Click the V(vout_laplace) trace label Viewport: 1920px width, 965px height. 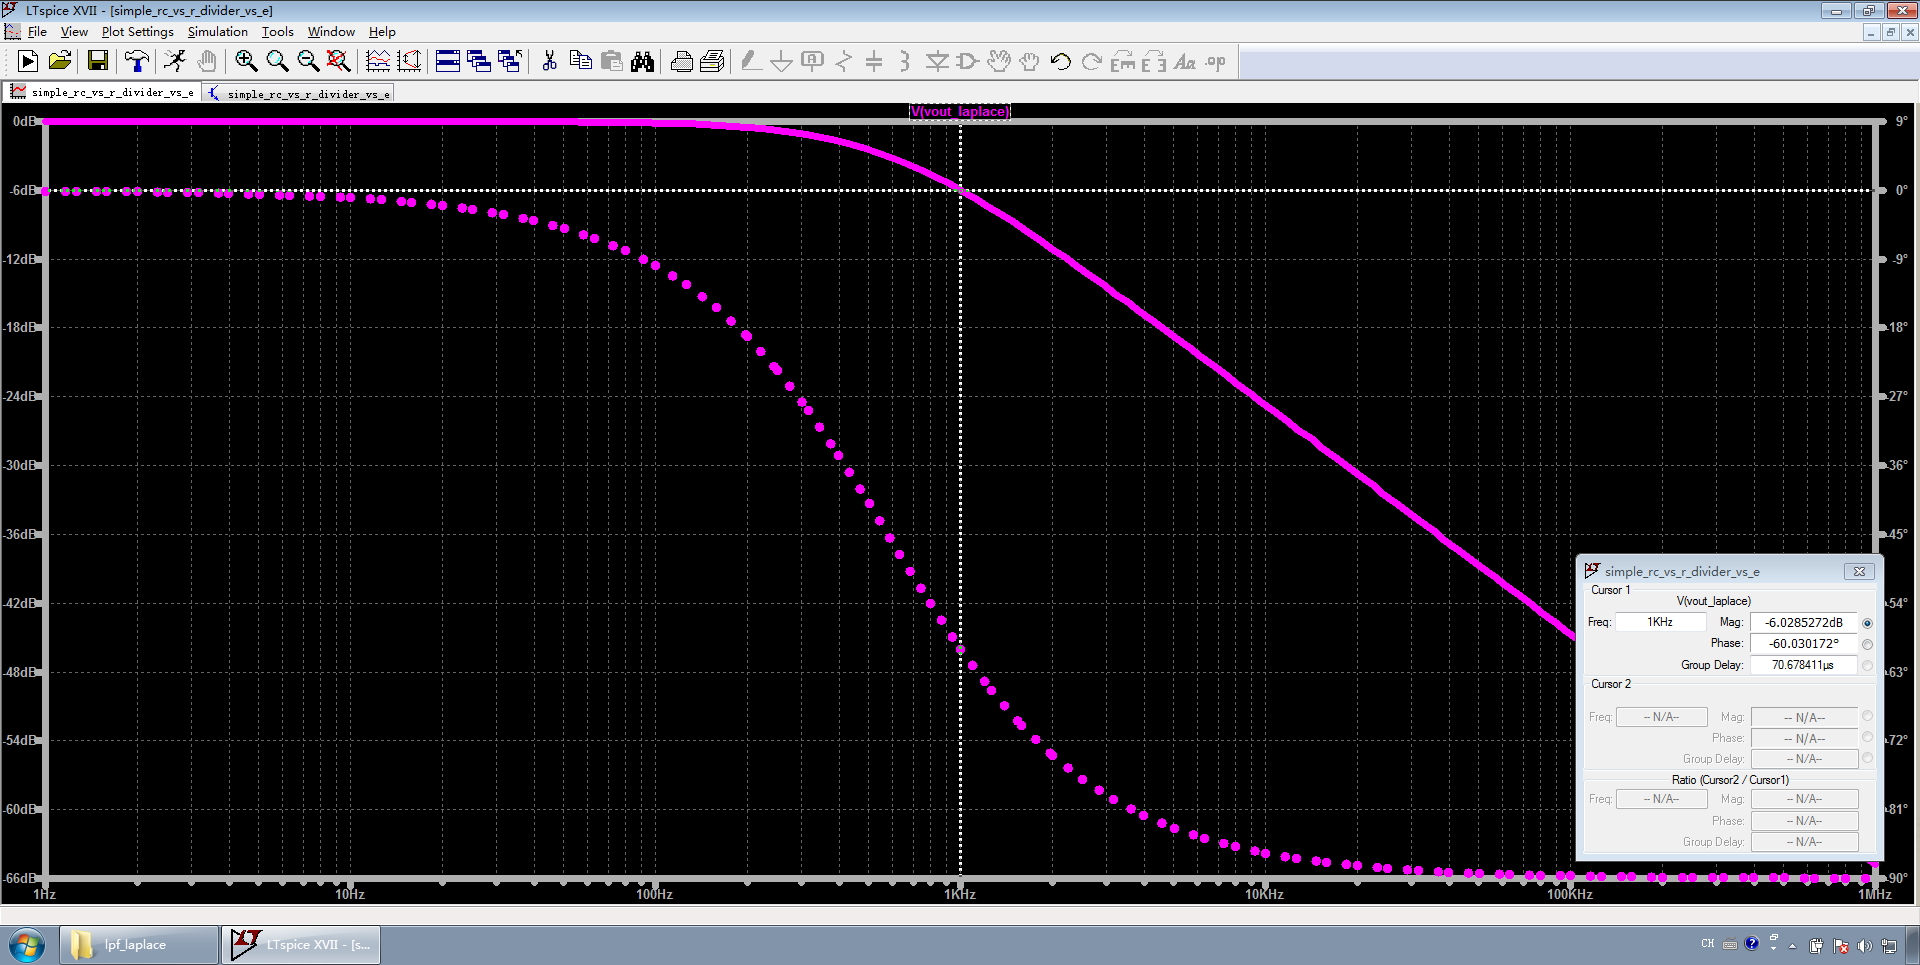click(x=959, y=111)
